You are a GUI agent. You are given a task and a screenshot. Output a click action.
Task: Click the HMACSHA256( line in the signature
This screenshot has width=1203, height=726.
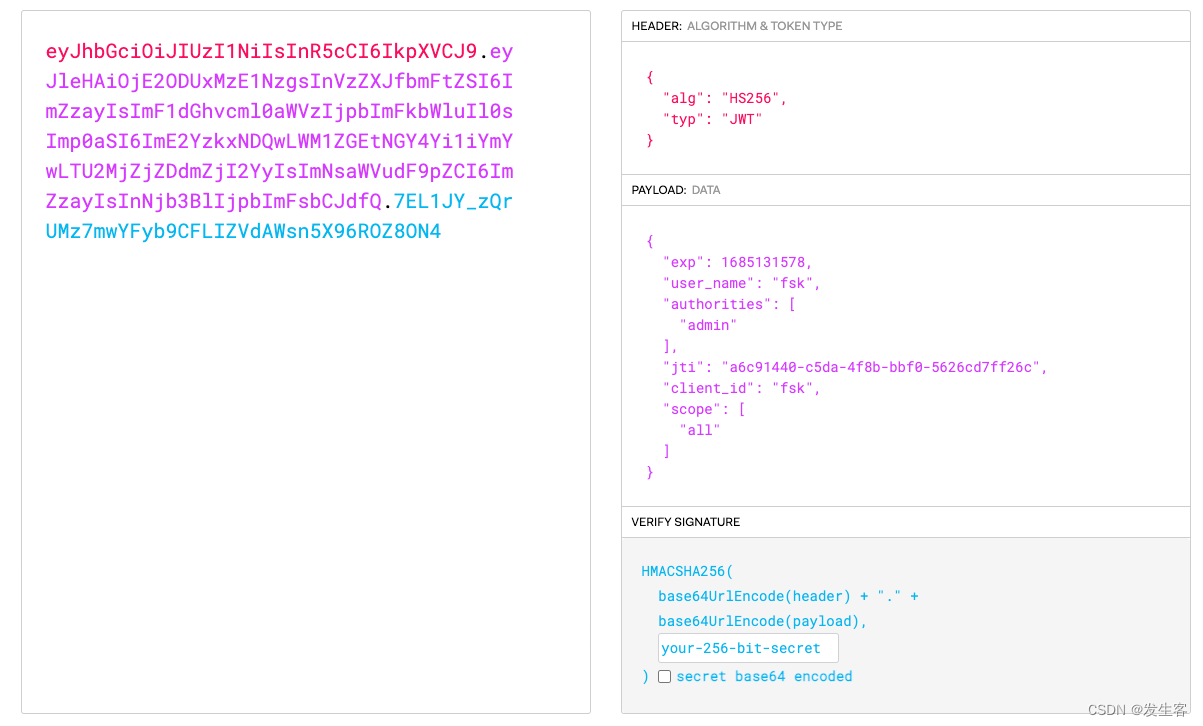coord(687,572)
